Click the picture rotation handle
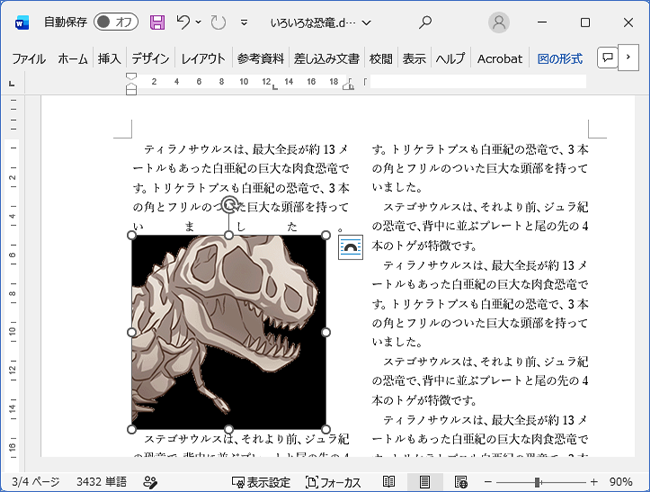Viewport: 650px width, 492px height. (229, 204)
